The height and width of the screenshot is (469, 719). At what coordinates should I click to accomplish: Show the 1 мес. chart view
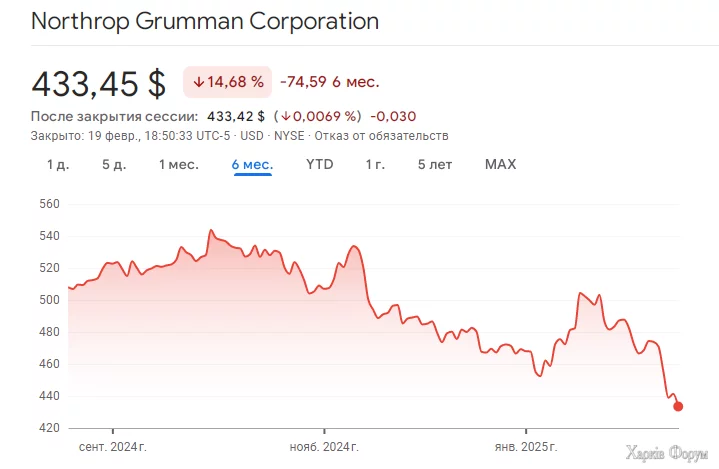pyautogui.click(x=178, y=164)
